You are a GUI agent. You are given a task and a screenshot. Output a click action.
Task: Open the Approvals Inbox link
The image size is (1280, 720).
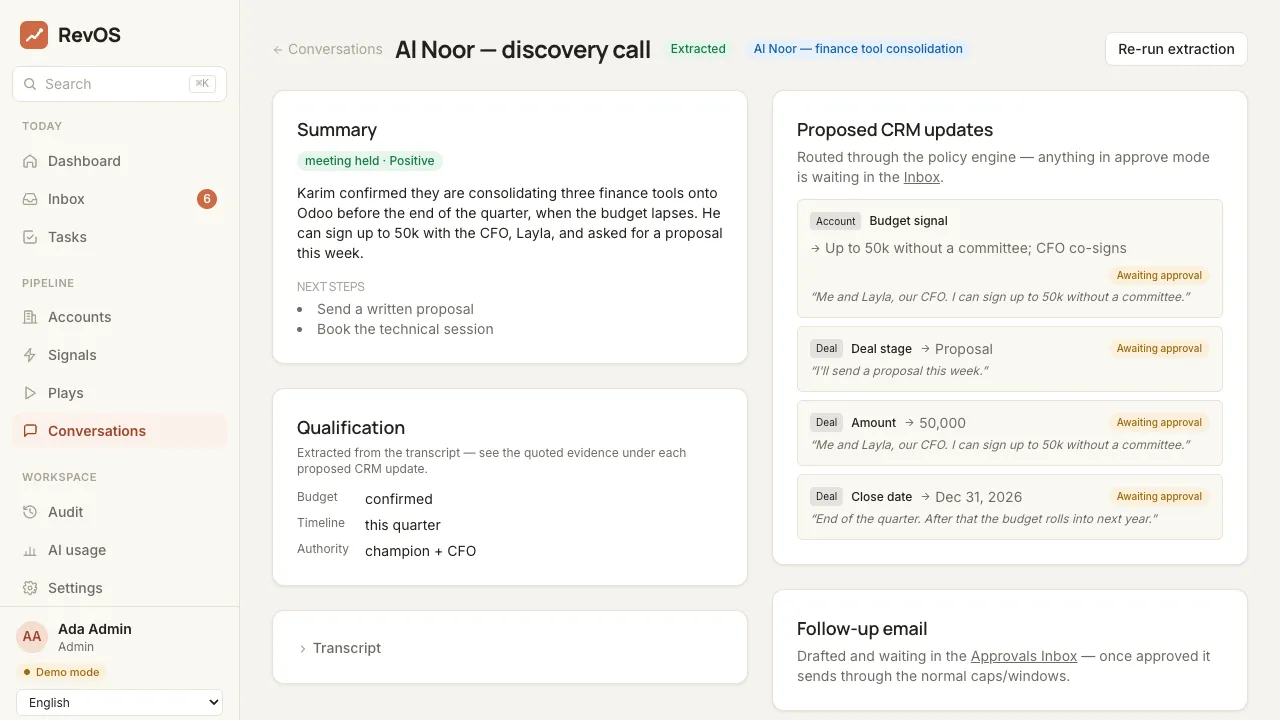pos(1024,656)
